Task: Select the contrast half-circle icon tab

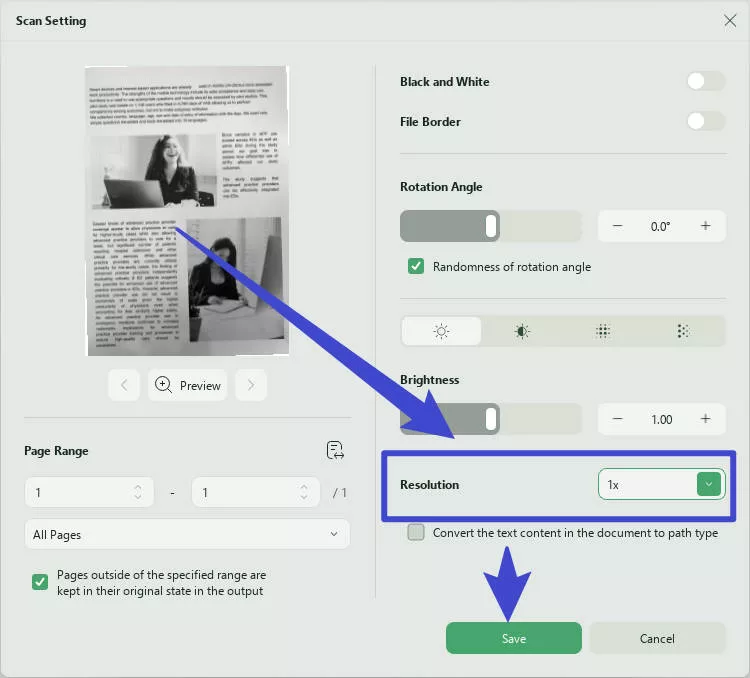Action: [522, 331]
